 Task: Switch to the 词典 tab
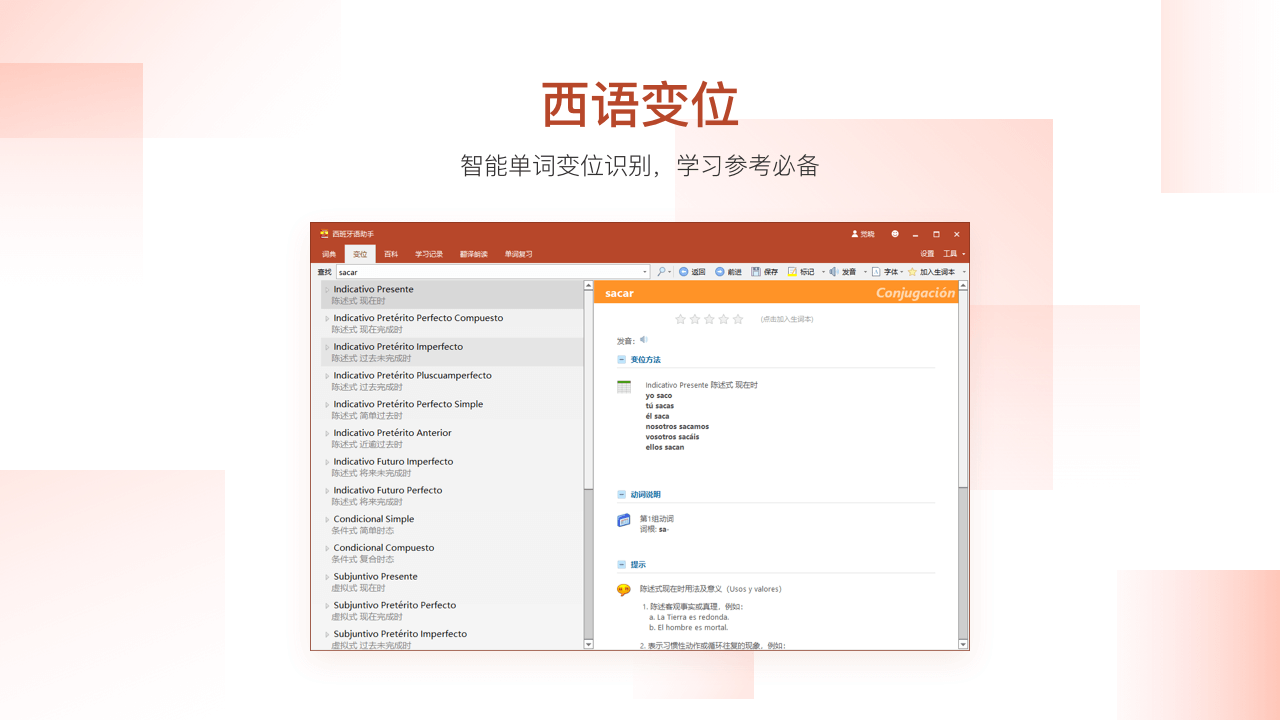click(x=329, y=253)
